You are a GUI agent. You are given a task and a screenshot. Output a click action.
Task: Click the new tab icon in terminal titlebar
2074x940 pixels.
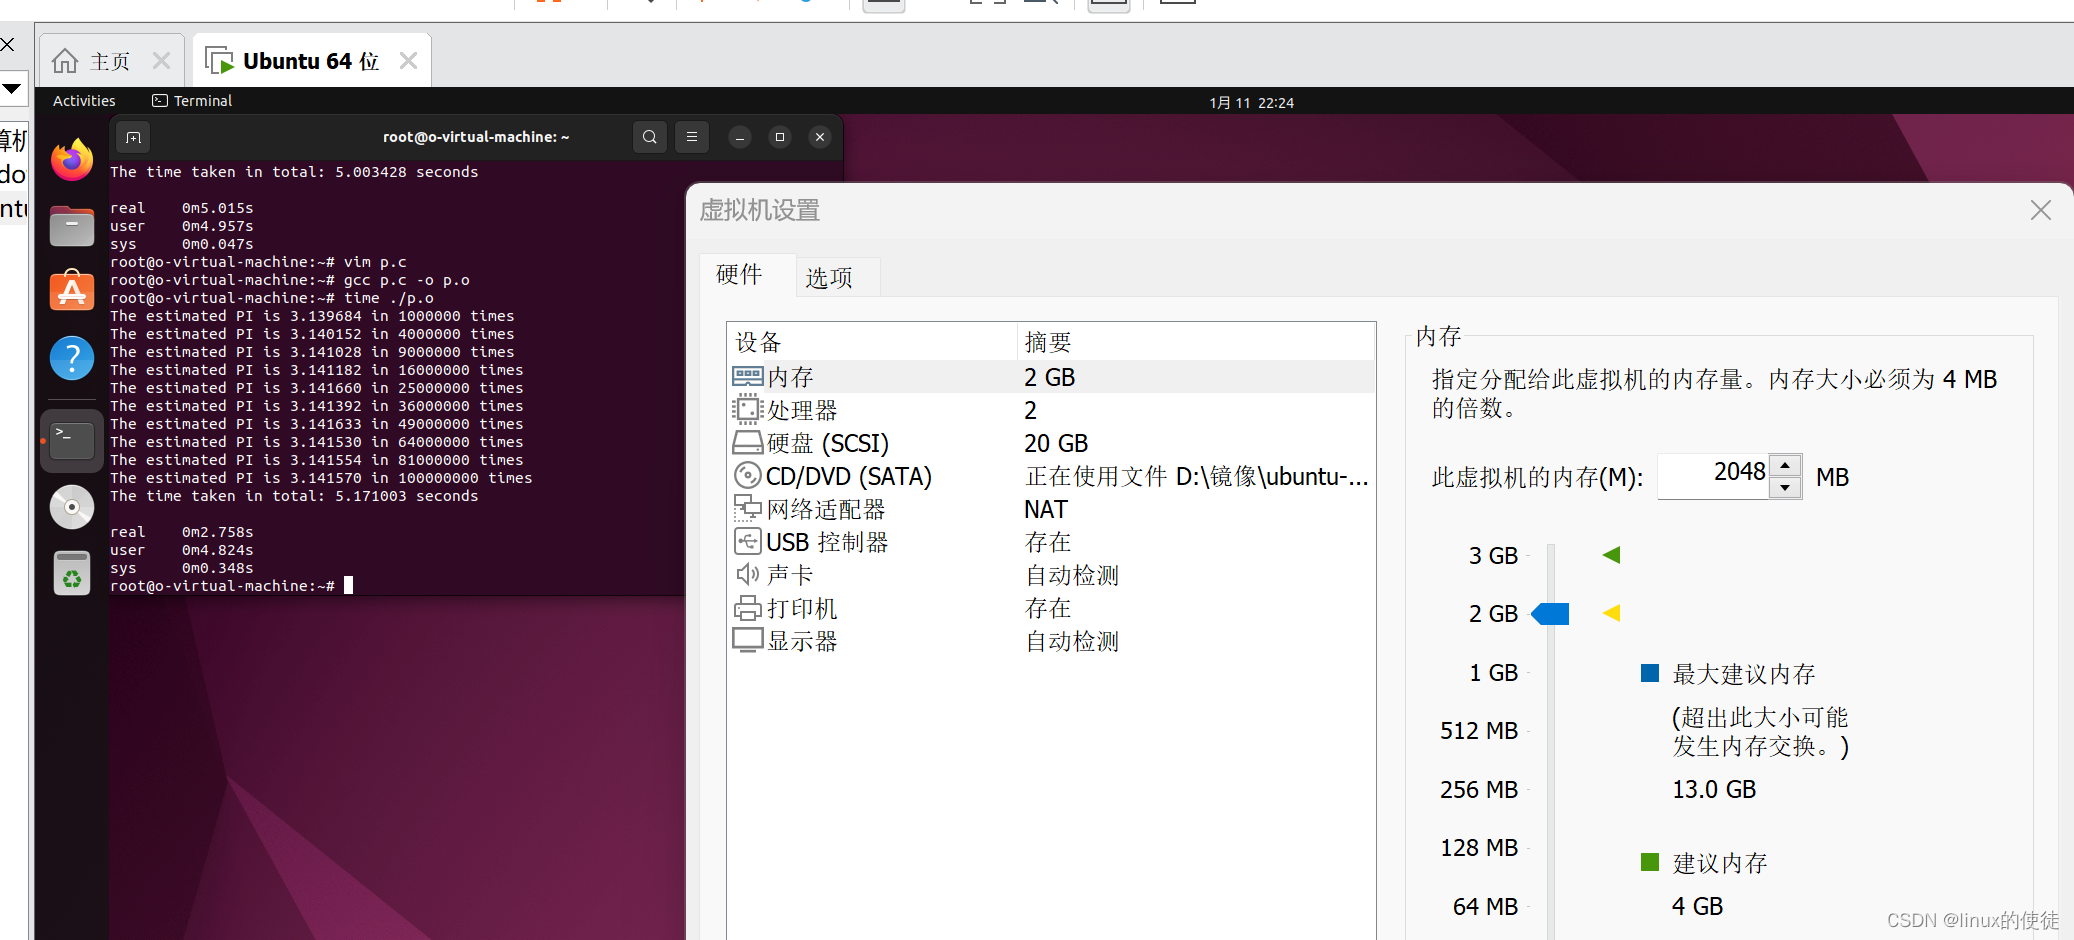click(134, 137)
